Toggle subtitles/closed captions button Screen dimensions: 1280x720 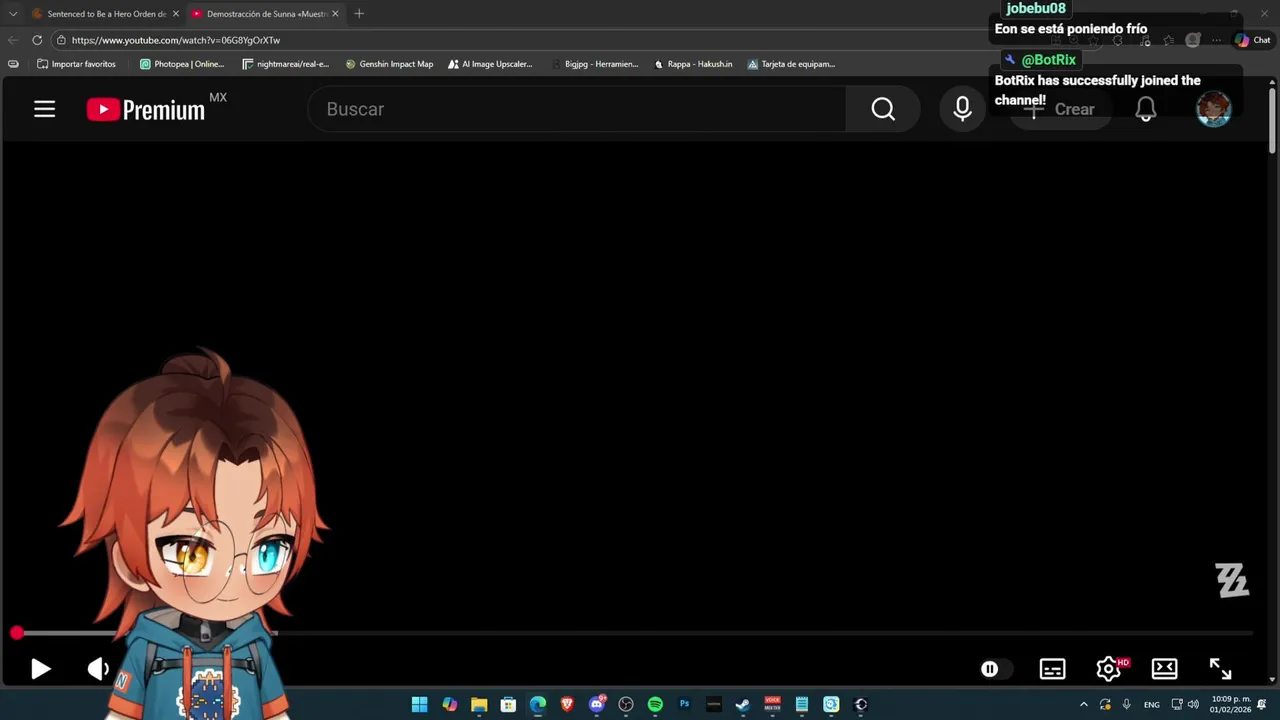click(1052, 669)
